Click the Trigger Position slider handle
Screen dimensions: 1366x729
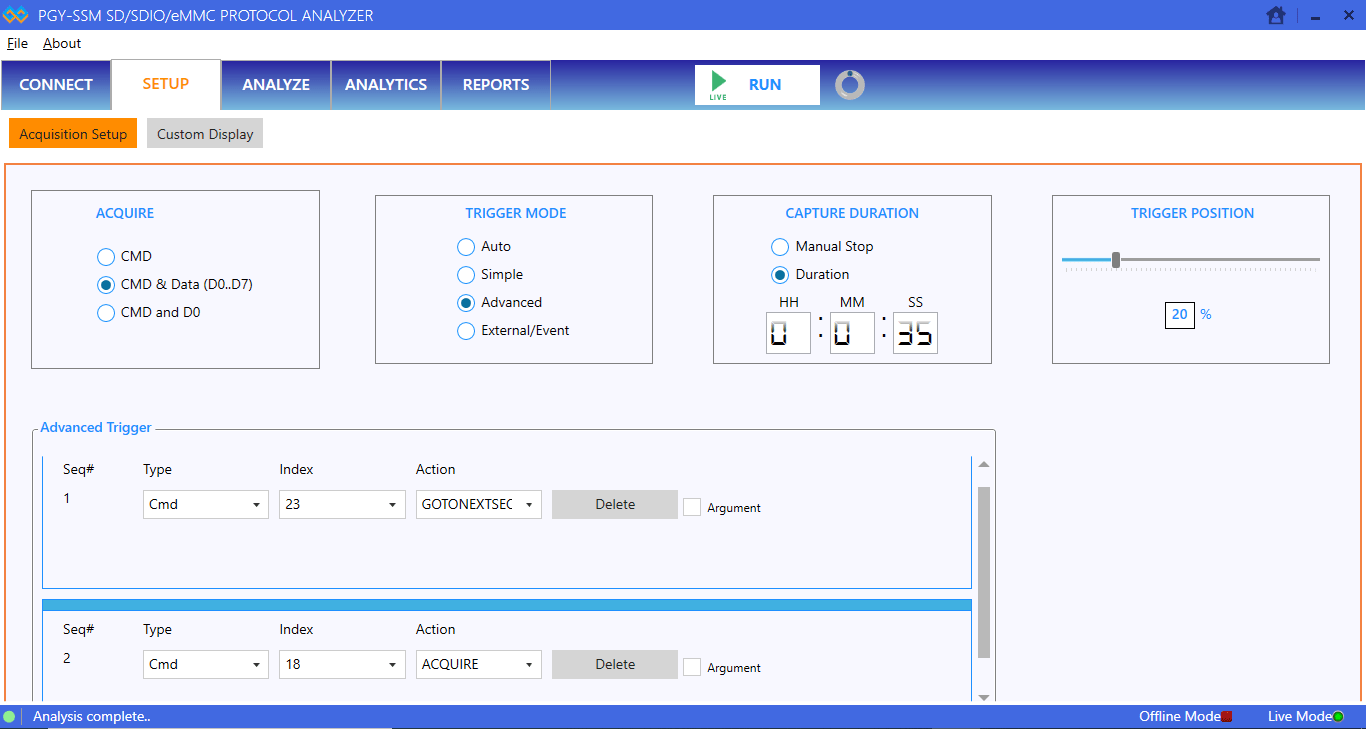[x=1116, y=260]
